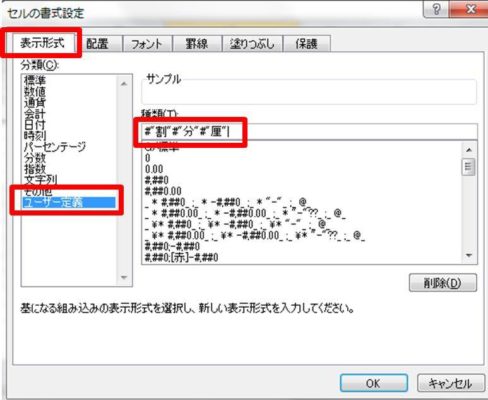Image resolution: width=488 pixels, height=400 pixels.
Task: Click the format list scrollbar thumb
Action: click(469, 167)
